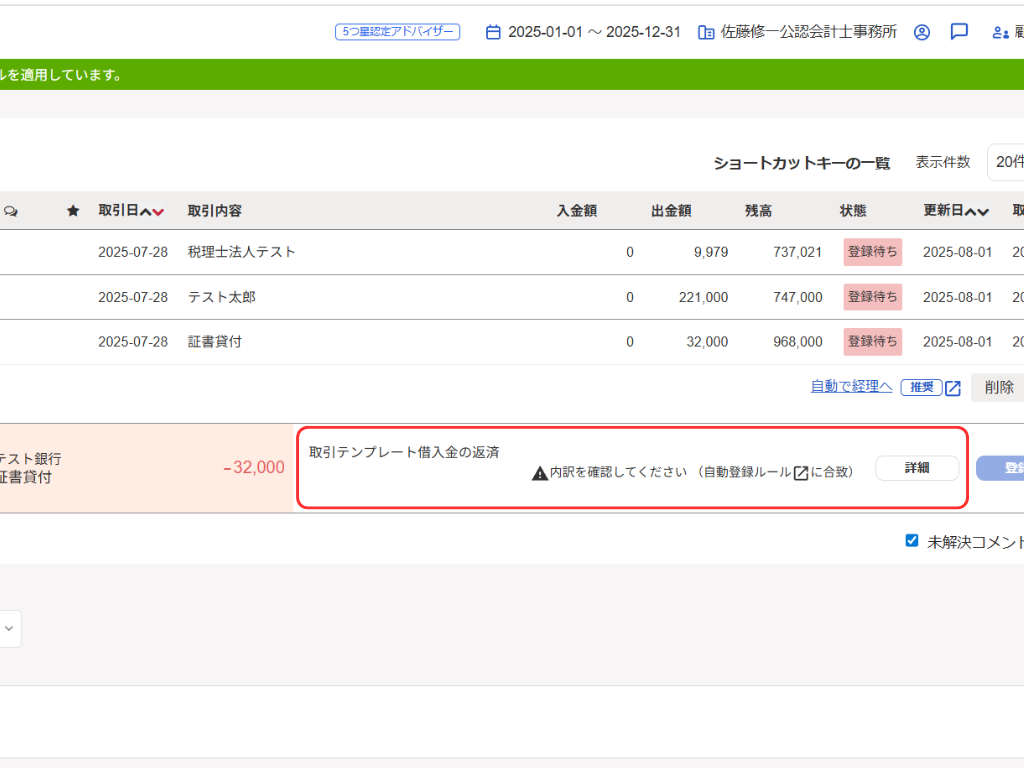The height and width of the screenshot is (768, 1024).
Task: Click the 詳細 button
Action: point(917,468)
